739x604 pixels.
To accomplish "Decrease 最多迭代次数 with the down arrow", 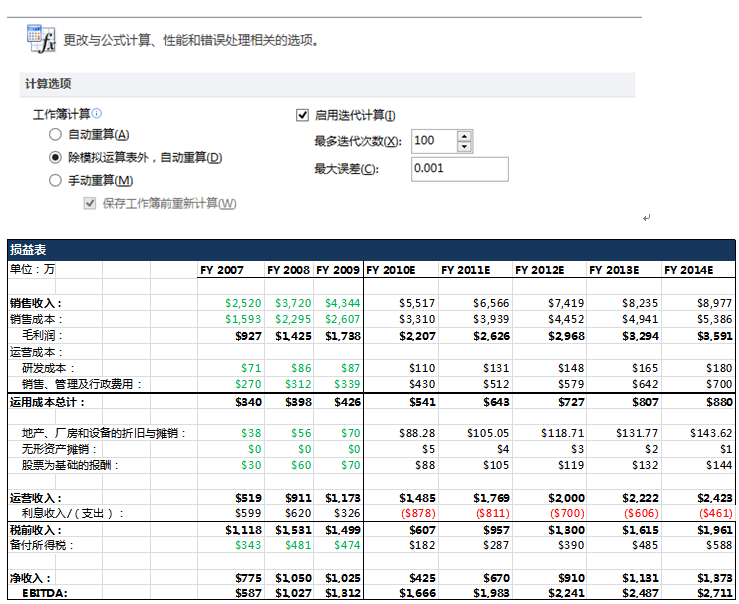I will tap(464, 147).
